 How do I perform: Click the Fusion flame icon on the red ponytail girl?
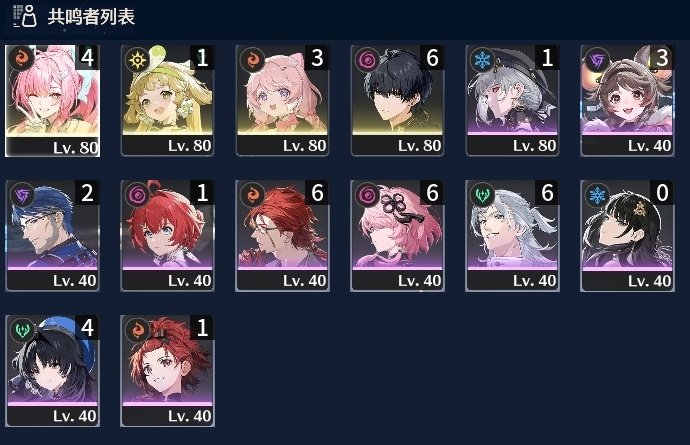click(138, 330)
